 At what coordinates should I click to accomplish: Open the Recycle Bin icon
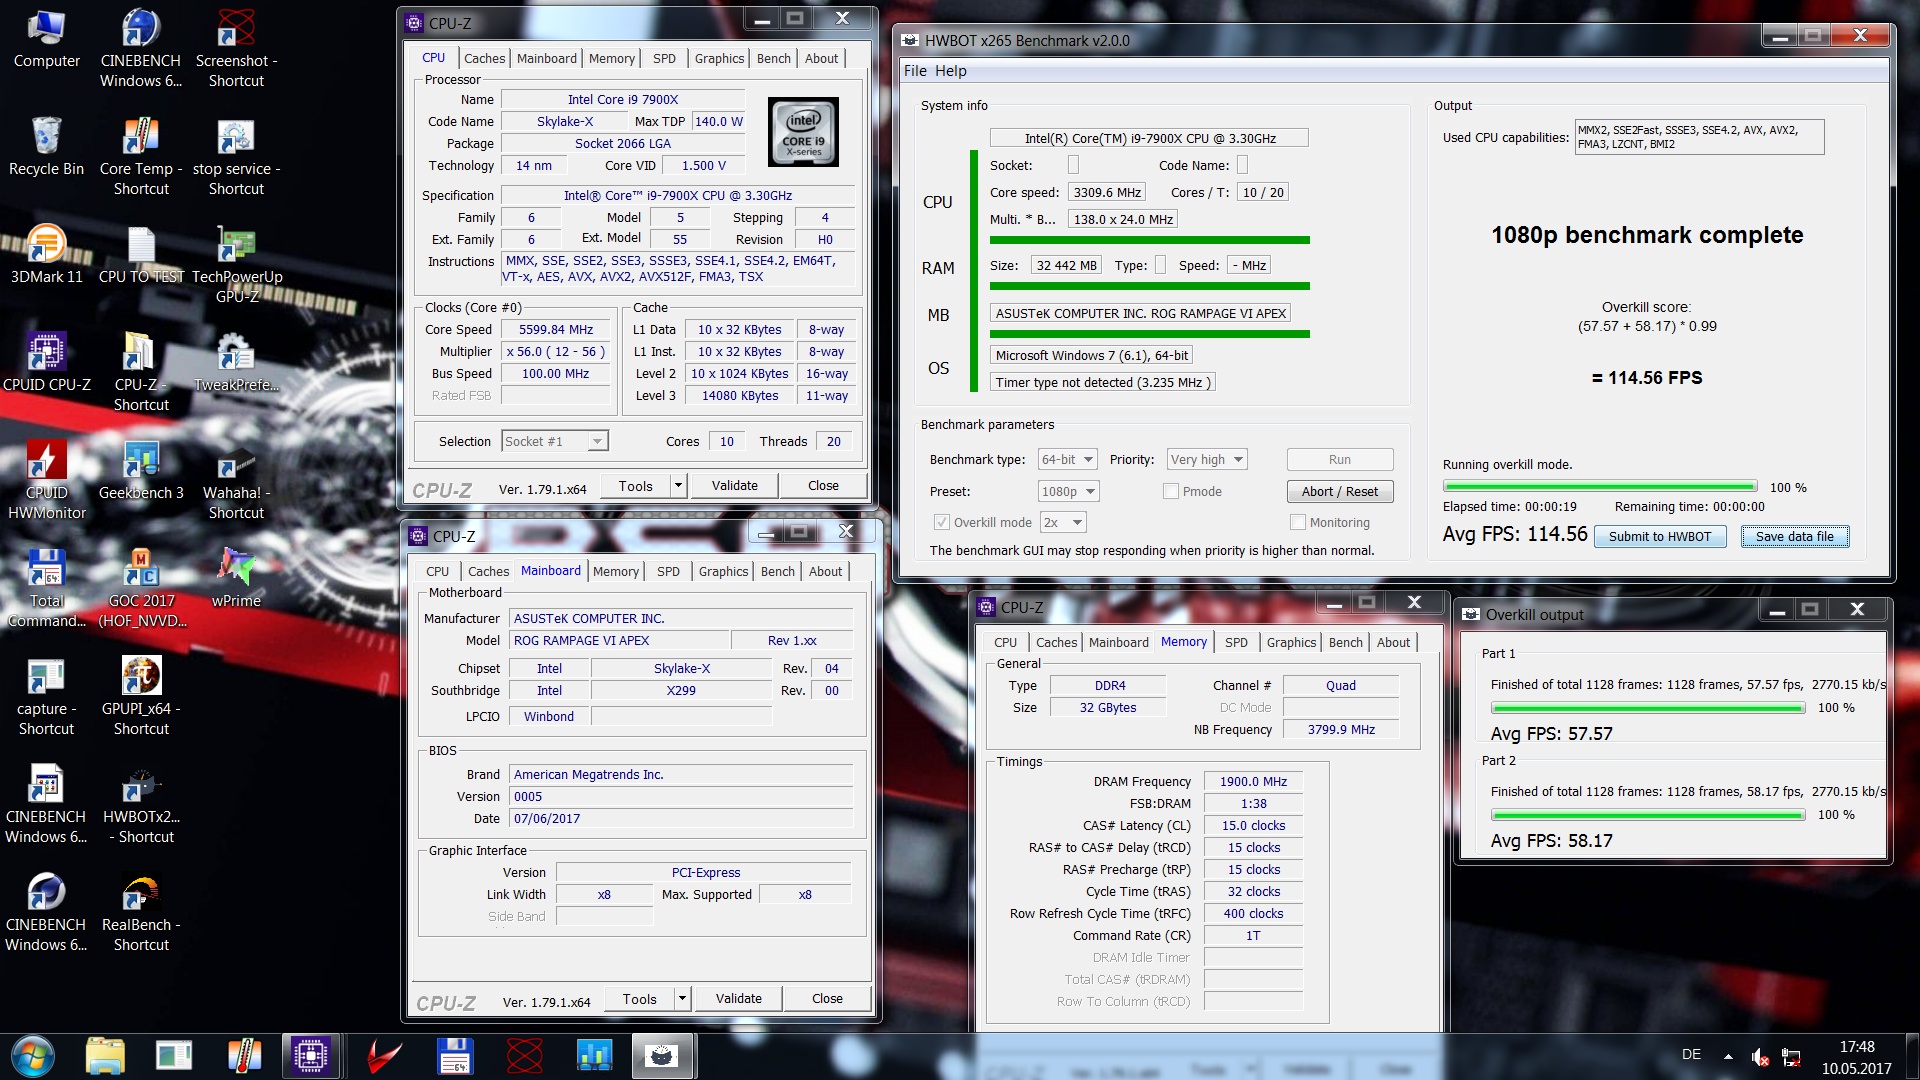(x=46, y=147)
